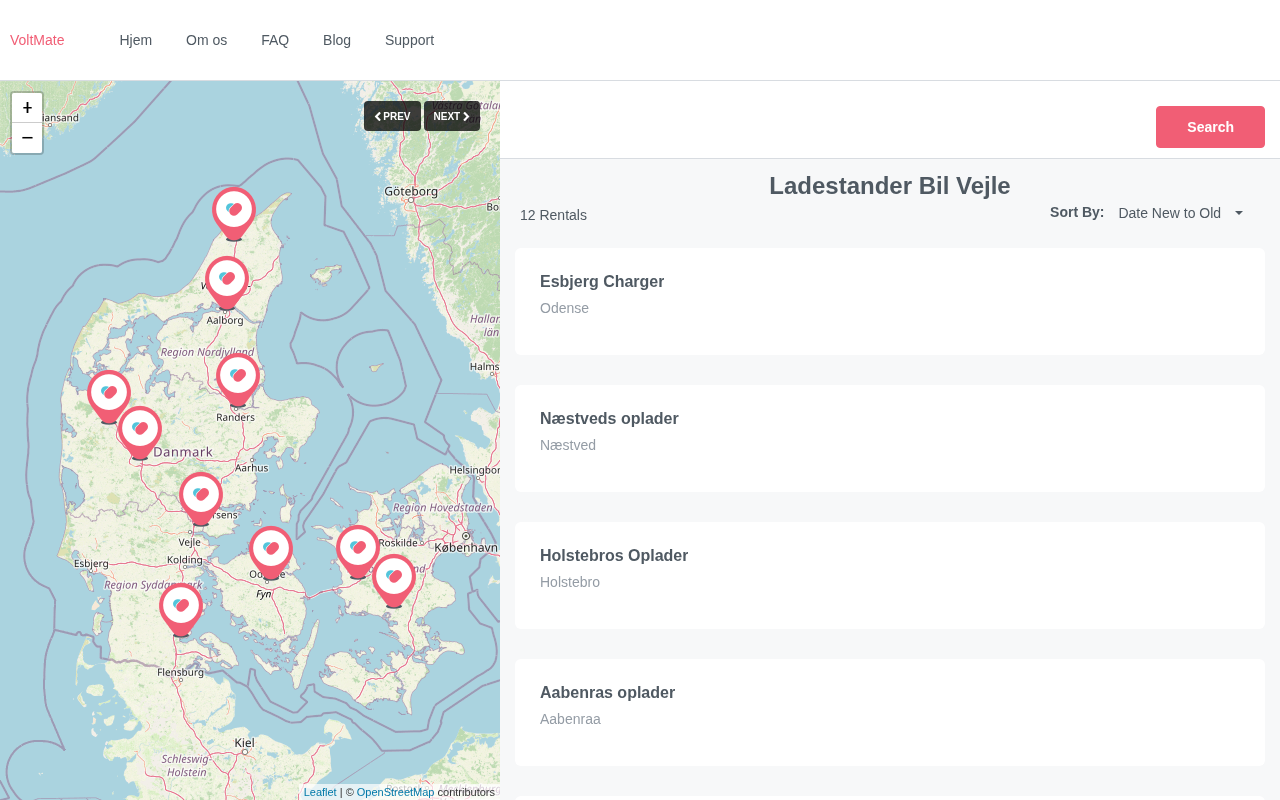Open the Support page

(409, 40)
